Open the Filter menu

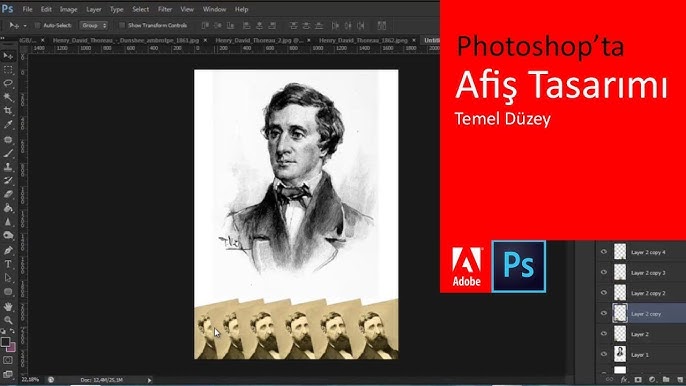click(x=165, y=9)
